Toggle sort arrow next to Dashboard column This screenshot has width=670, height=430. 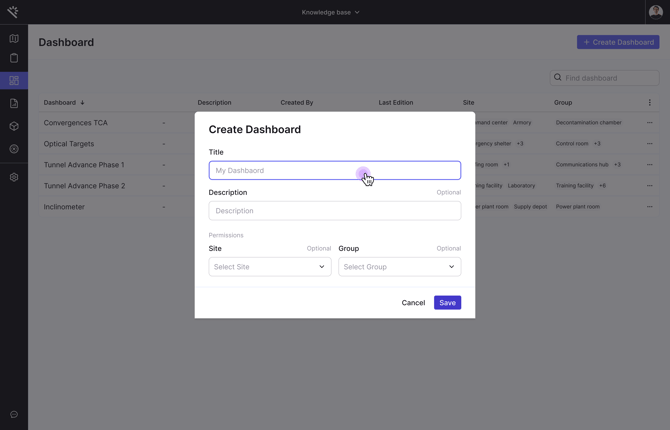82,103
